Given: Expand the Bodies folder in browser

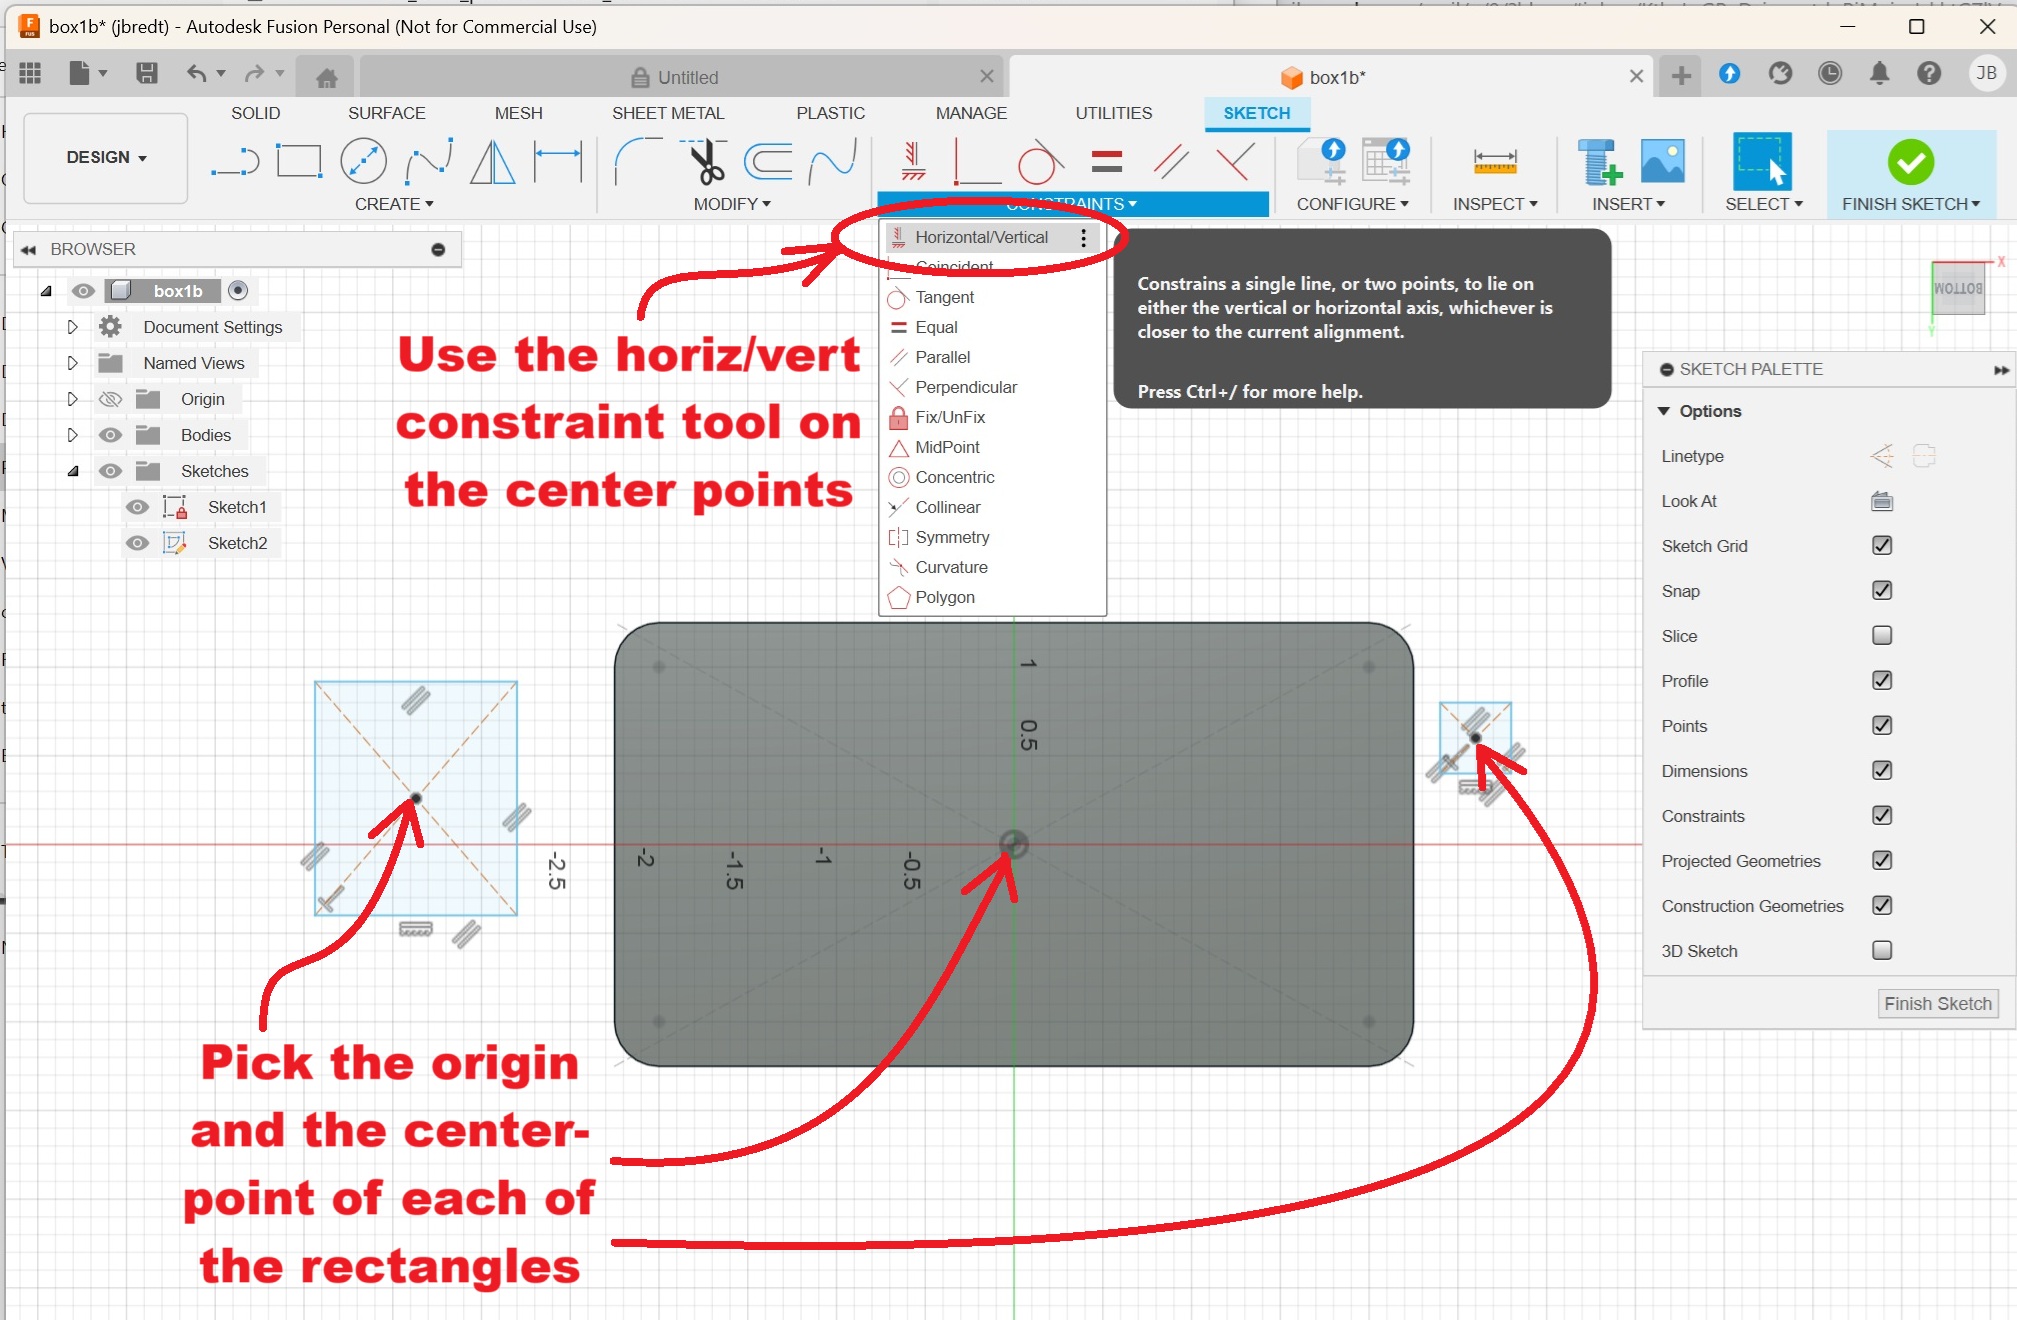Looking at the screenshot, I should 72,435.
